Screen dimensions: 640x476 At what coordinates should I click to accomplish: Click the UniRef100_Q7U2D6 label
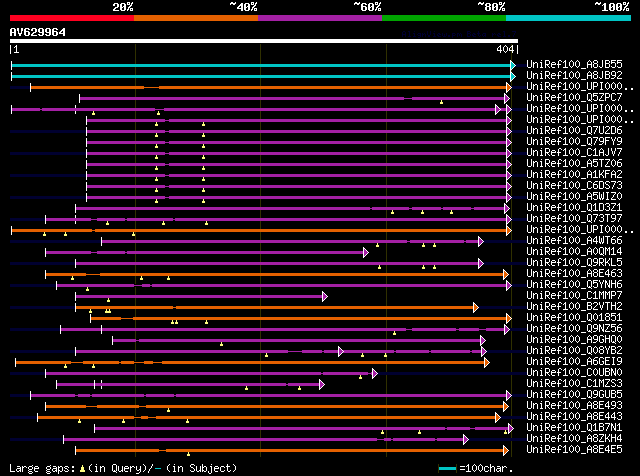click(574, 131)
